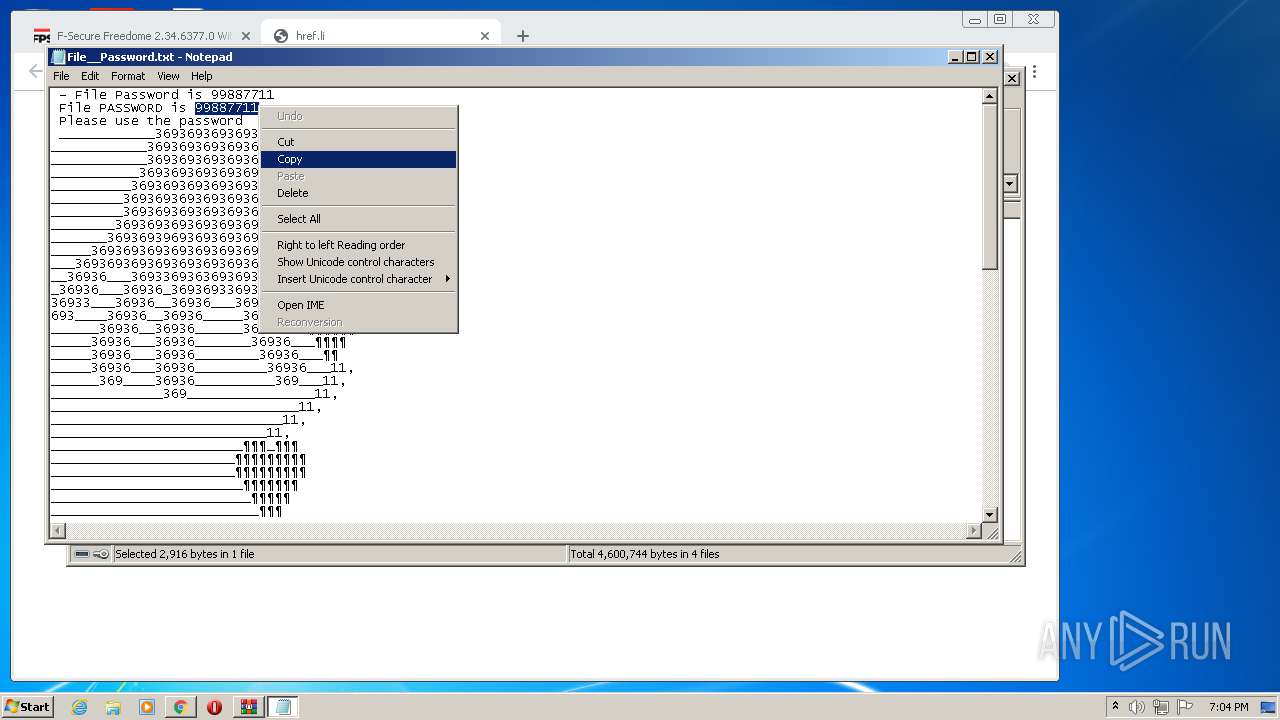Image resolution: width=1280 pixels, height=720 pixels.
Task: Click the volume speaker tray icon
Action: tap(1137, 707)
